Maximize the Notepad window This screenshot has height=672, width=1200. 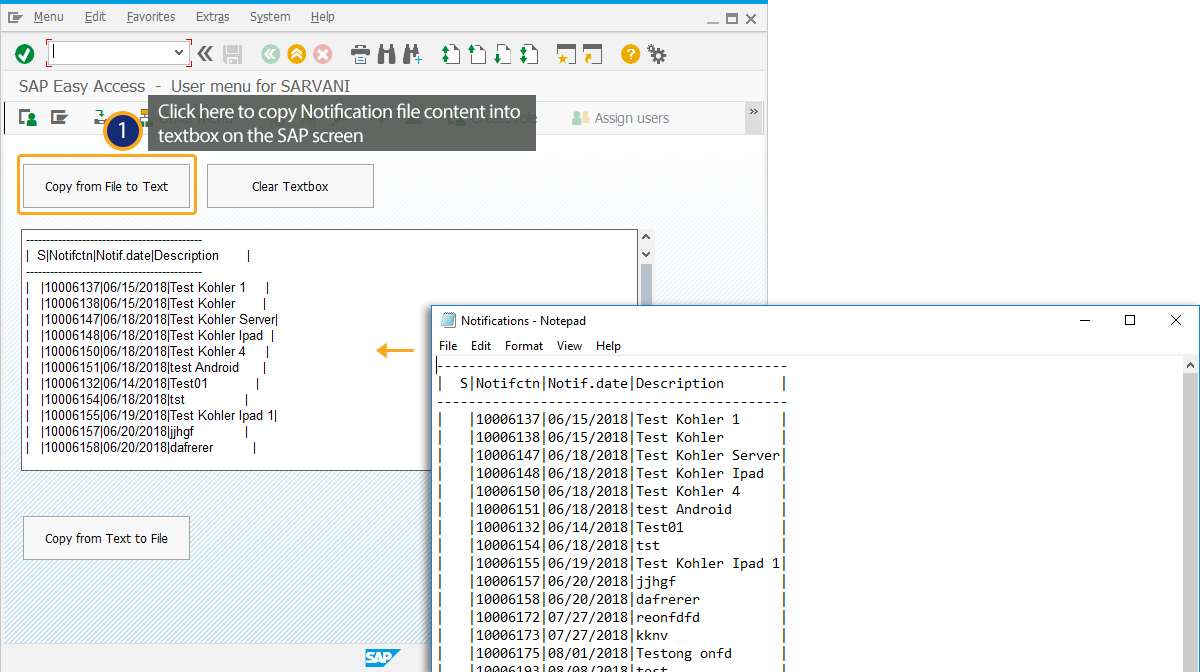pos(1130,320)
